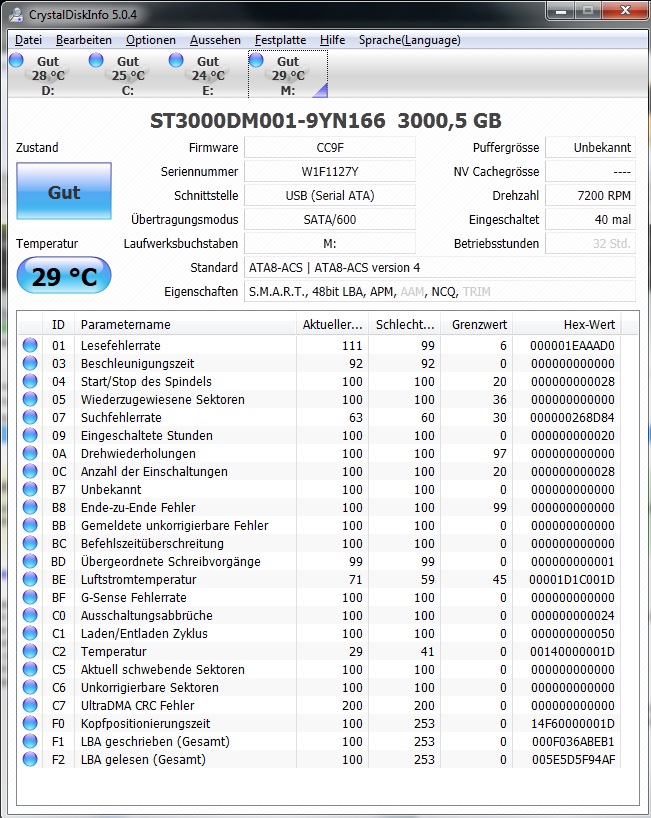Click the blue Gut health status button
The width and height of the screenshot is (651, 818).
click(64, 191)
